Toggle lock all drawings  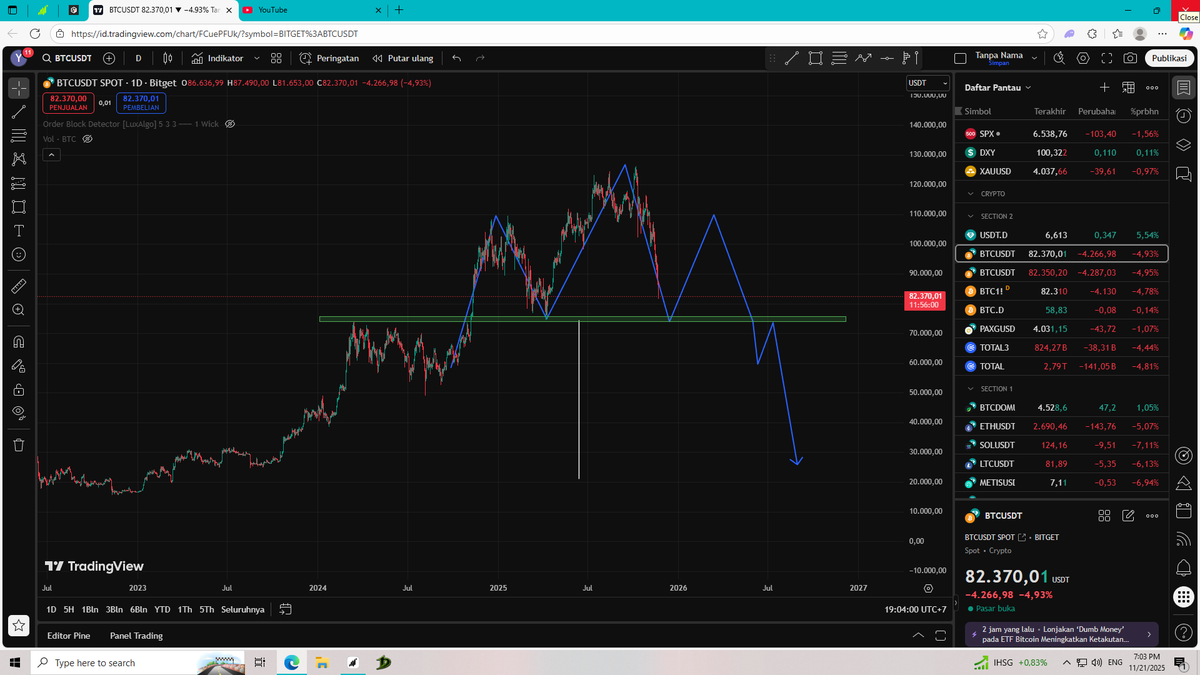pyautogui.click(x=18, y=389)
